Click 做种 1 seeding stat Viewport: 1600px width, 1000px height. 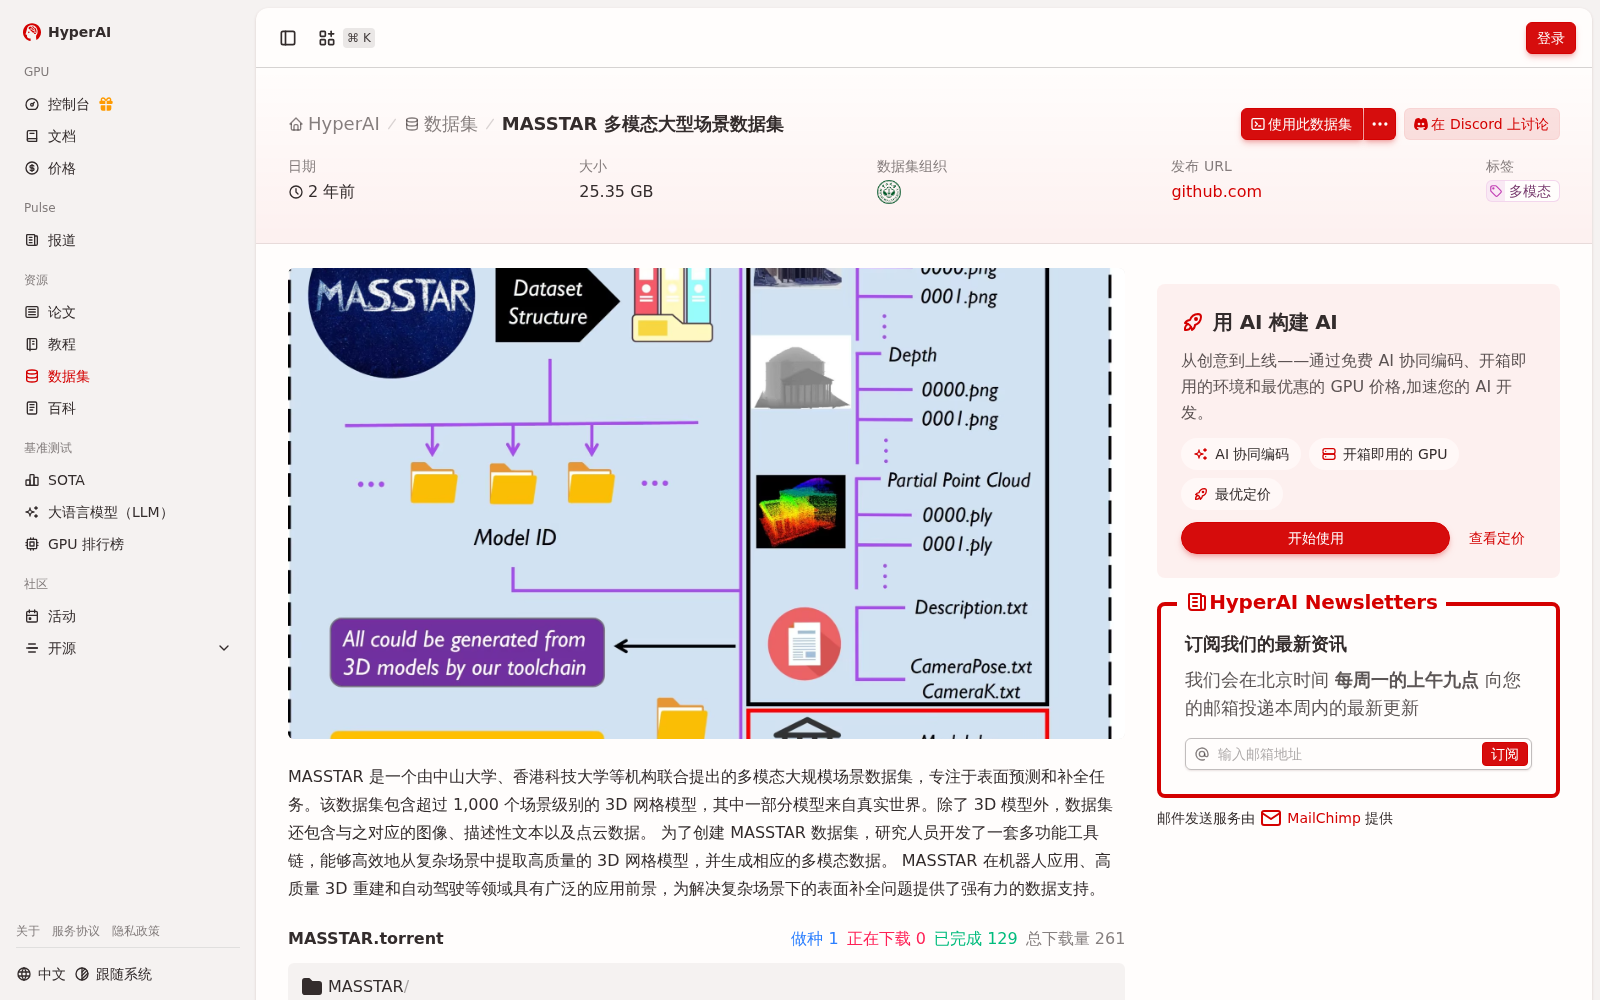point(814,938)
